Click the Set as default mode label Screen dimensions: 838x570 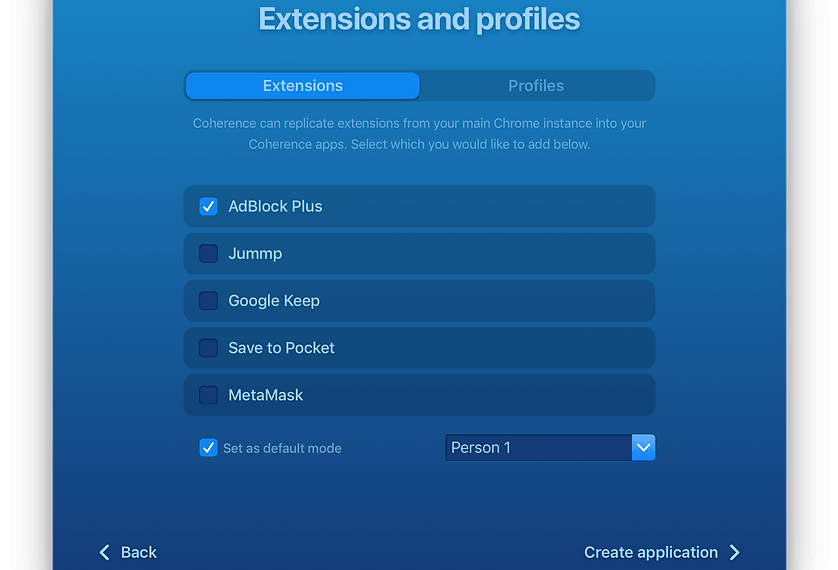pos(282,448)
